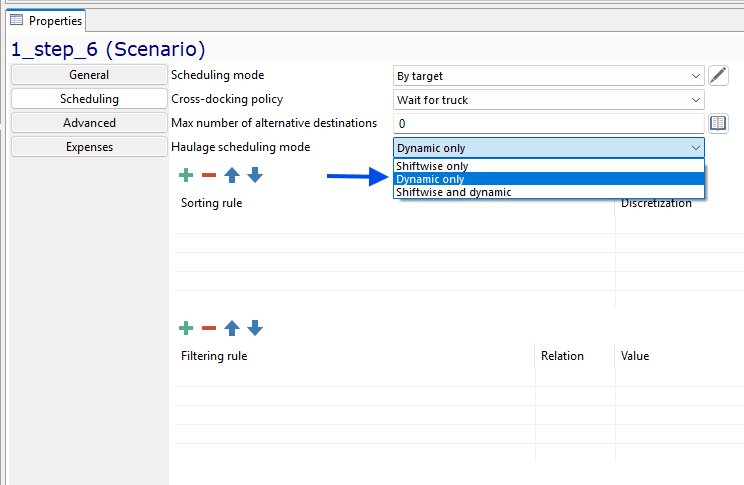744x485 pixels.
Task: Open the Advanced section
Action: coord(89,123)
